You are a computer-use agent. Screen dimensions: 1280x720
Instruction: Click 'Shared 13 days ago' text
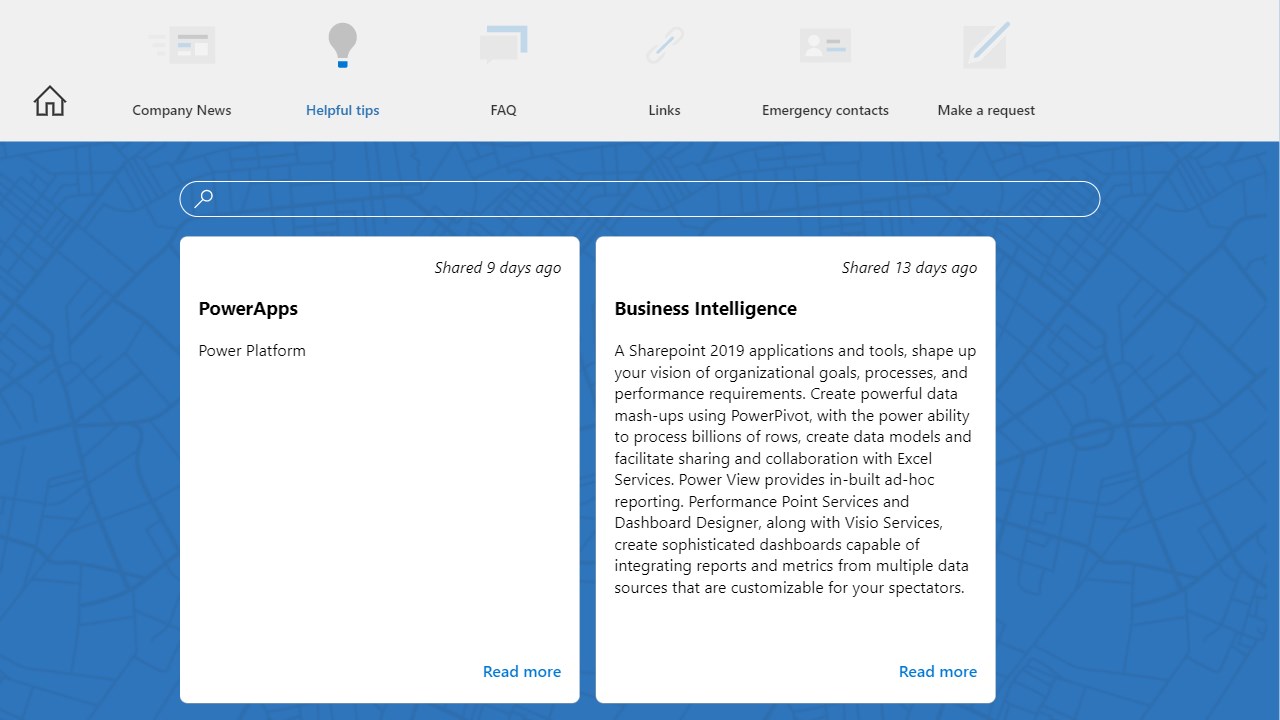tap(910, 267)
